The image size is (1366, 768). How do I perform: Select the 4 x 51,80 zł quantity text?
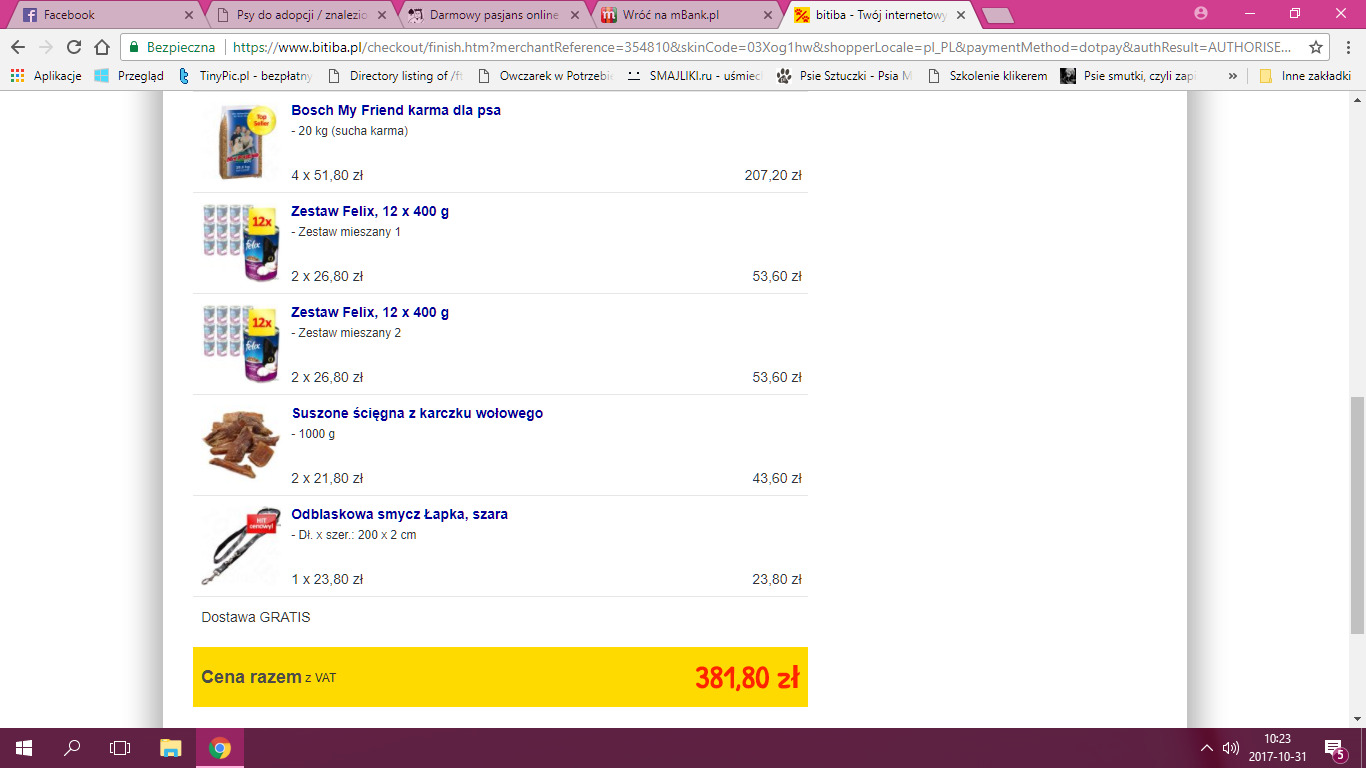(x=327, y=175)
